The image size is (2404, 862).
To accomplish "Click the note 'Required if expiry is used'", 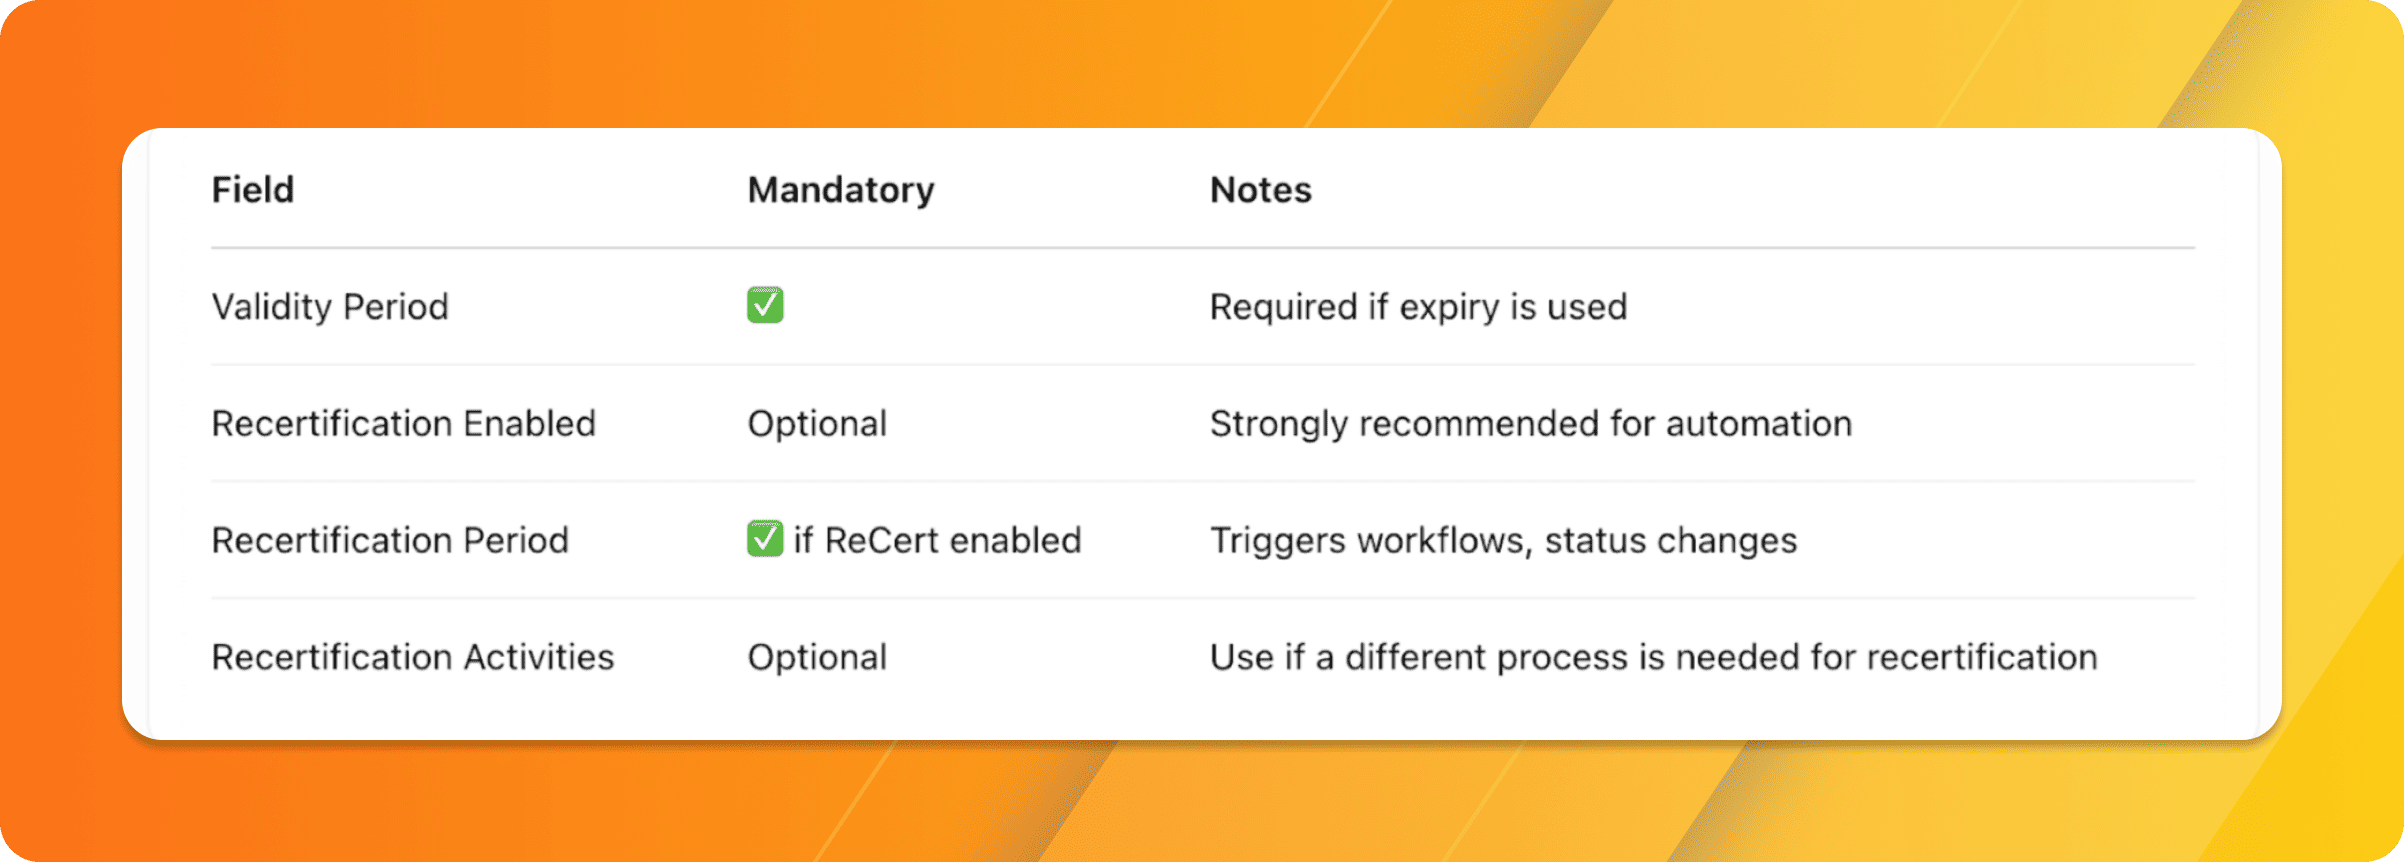I will [x=1419, y=307].
